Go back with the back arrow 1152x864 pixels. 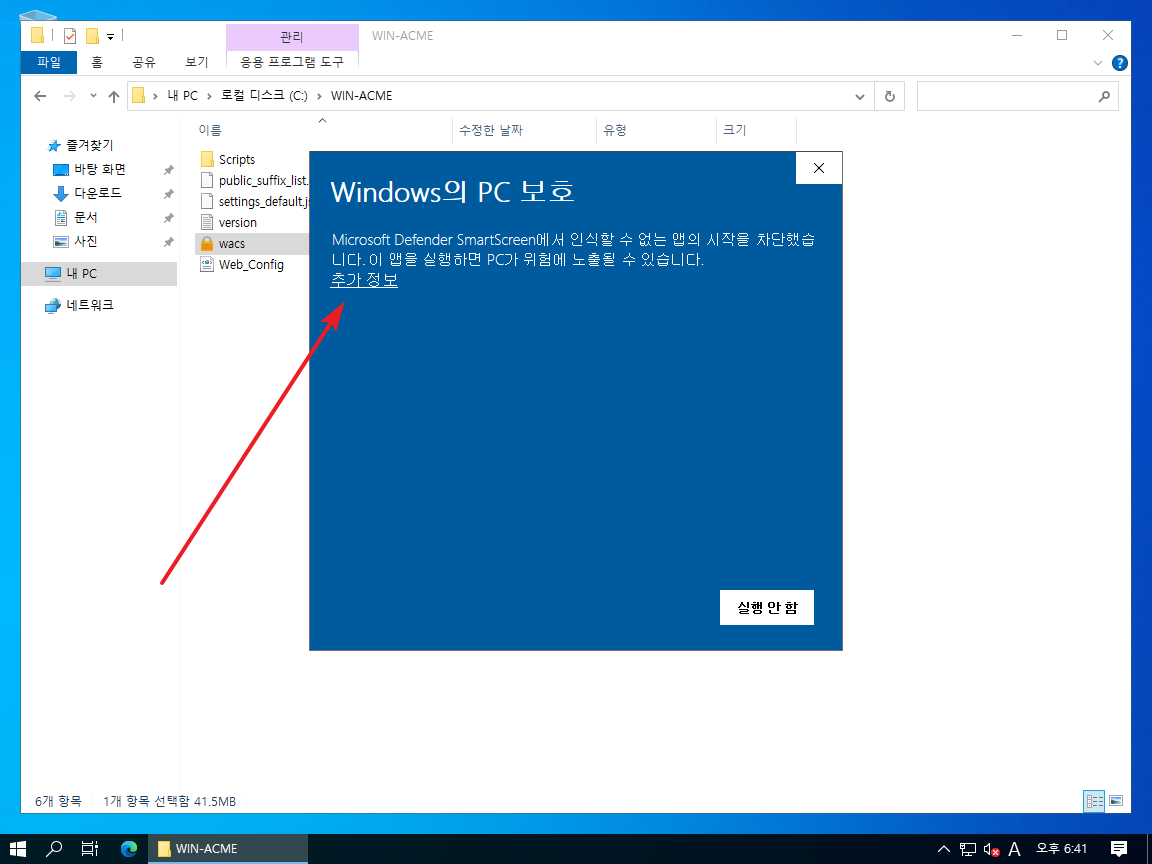(x=40, y=96)
